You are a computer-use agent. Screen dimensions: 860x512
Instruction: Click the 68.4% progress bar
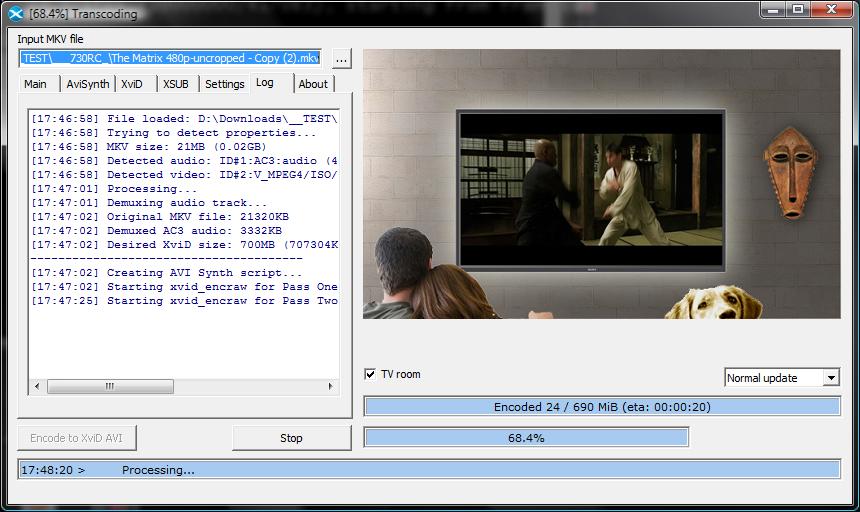coord(526,438)
